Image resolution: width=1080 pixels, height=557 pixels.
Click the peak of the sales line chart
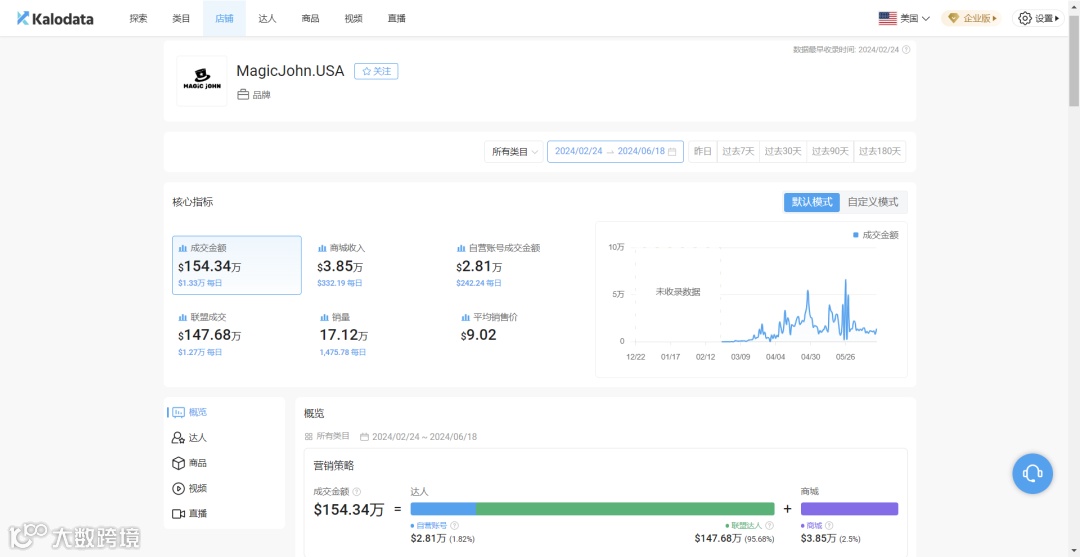845,281
